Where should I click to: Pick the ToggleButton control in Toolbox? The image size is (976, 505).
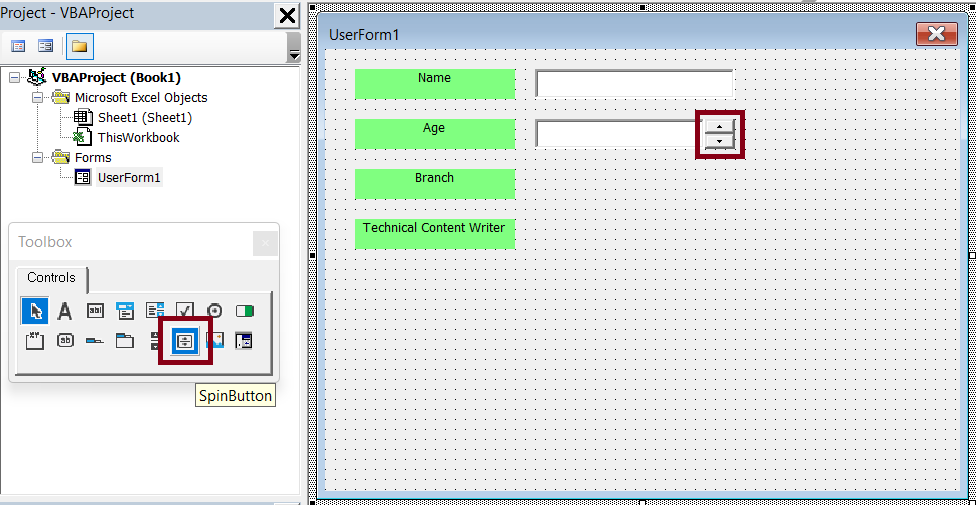(245, 311)
